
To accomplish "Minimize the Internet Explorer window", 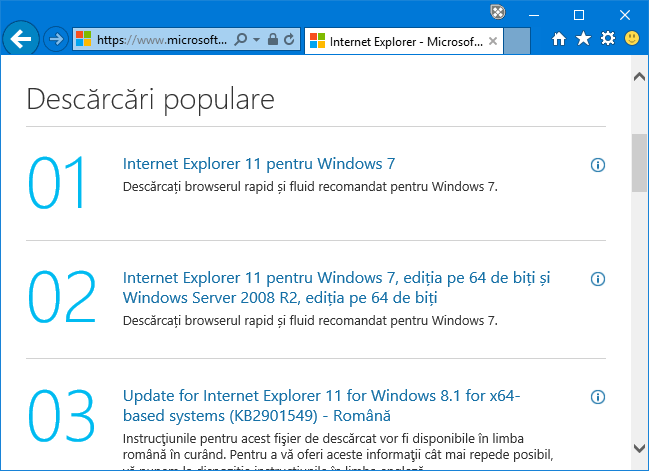I will [534, 15].
